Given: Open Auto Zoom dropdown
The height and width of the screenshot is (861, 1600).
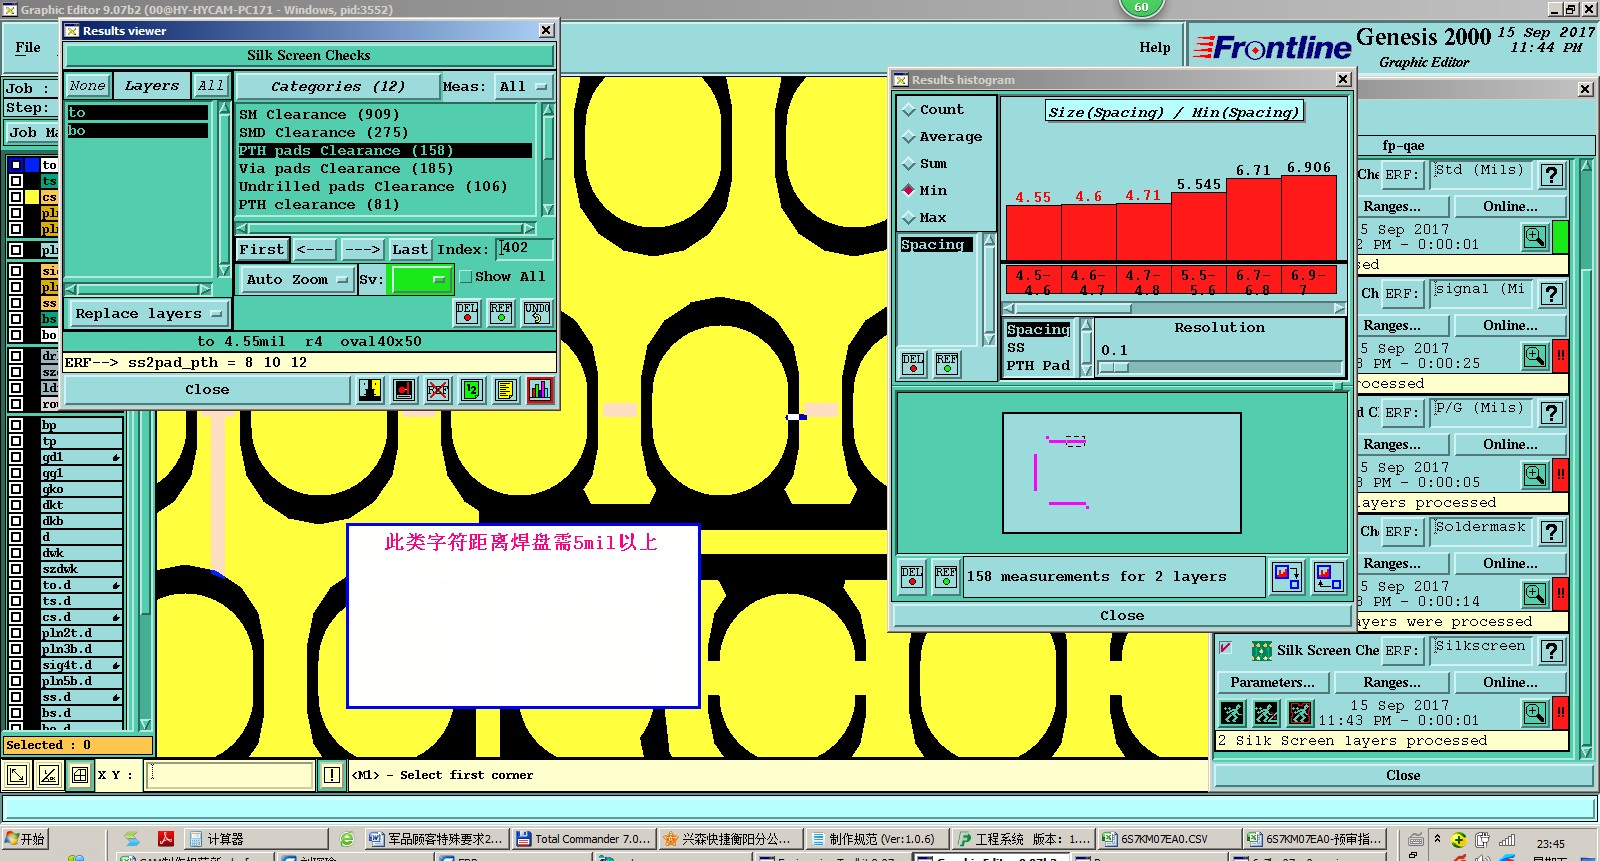Looking at the screenshot, I should [x=297, y=280].
